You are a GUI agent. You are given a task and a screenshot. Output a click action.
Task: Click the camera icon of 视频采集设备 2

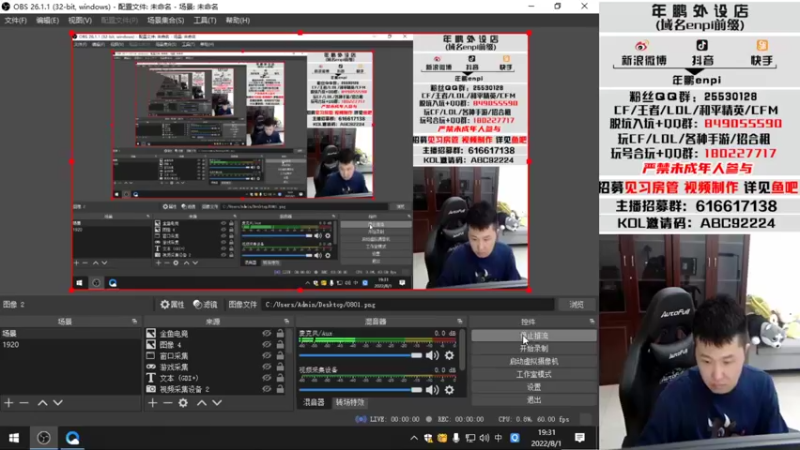pos(151,389)
